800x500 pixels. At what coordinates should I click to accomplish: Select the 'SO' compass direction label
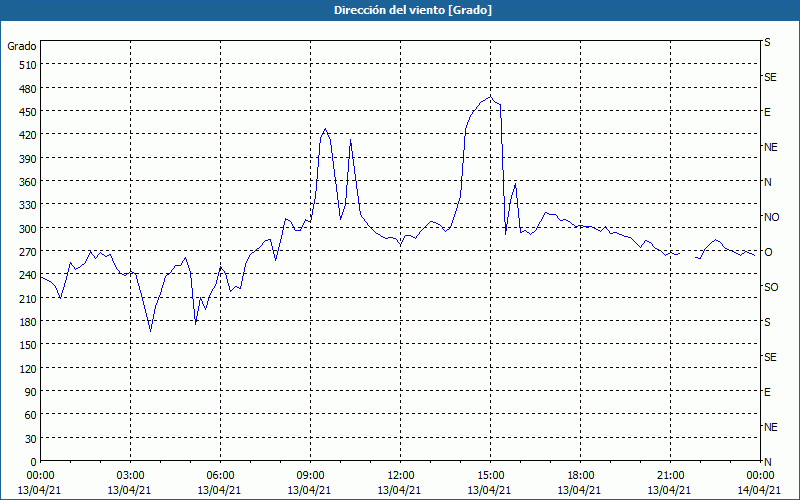[x=771, y=287]
